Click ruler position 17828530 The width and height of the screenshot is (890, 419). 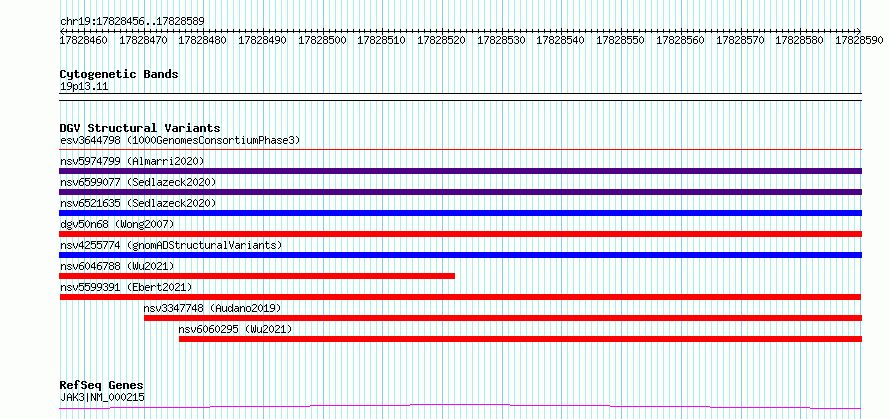coord(501,40)
